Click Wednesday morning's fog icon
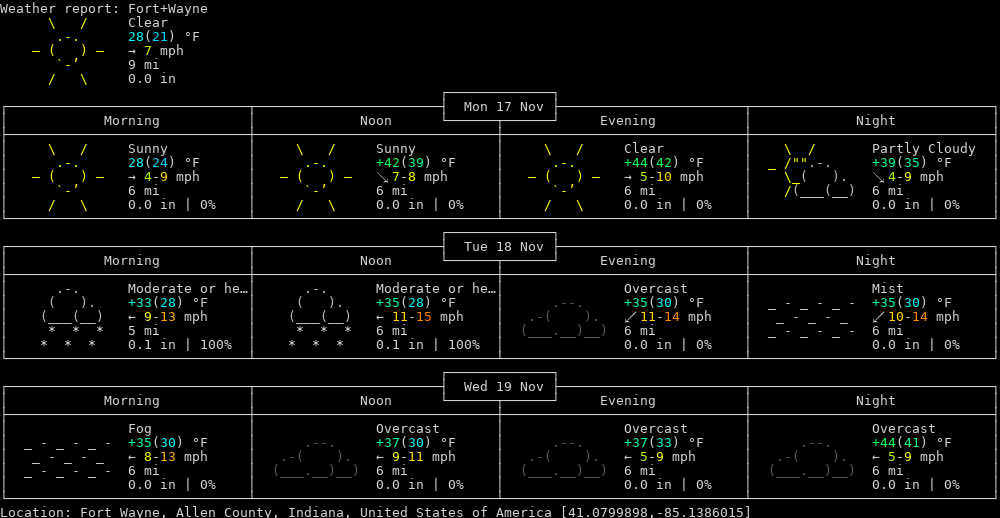The image size is (1000, 518). 68,457
